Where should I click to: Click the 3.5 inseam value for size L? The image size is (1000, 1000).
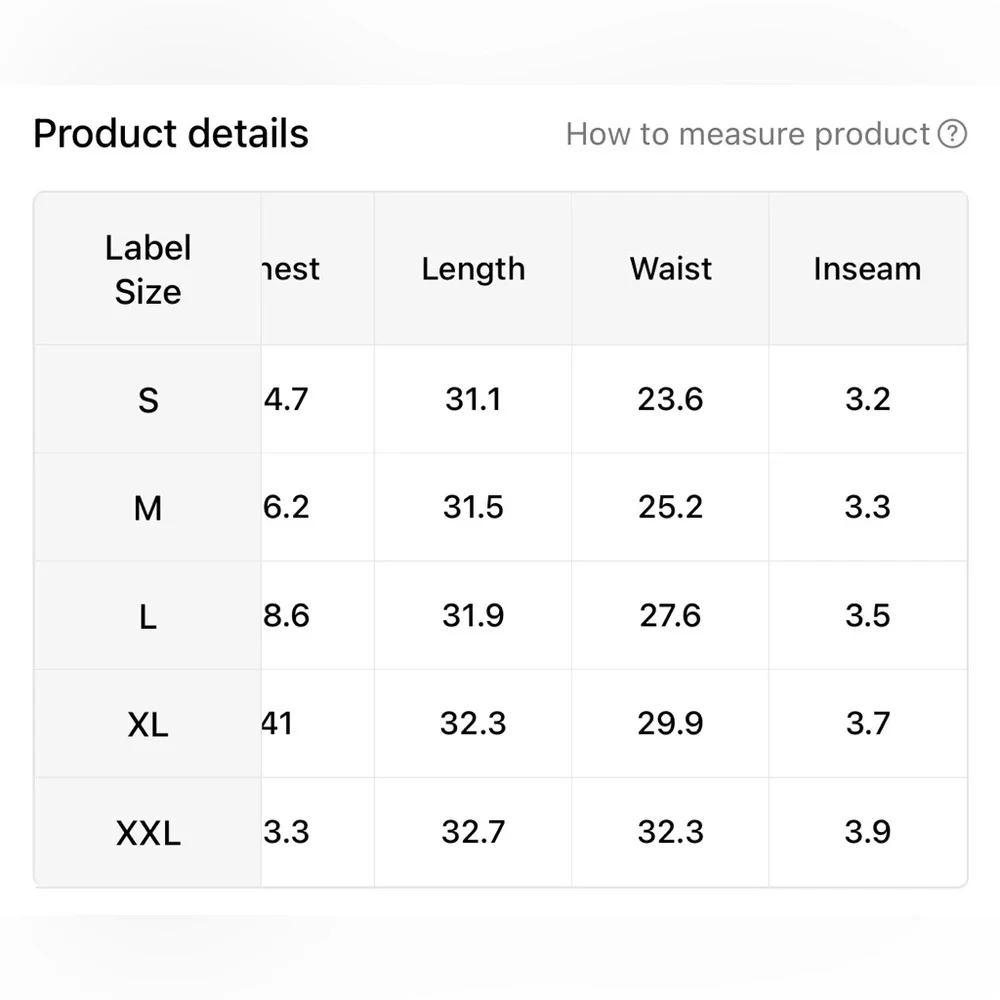867,616
